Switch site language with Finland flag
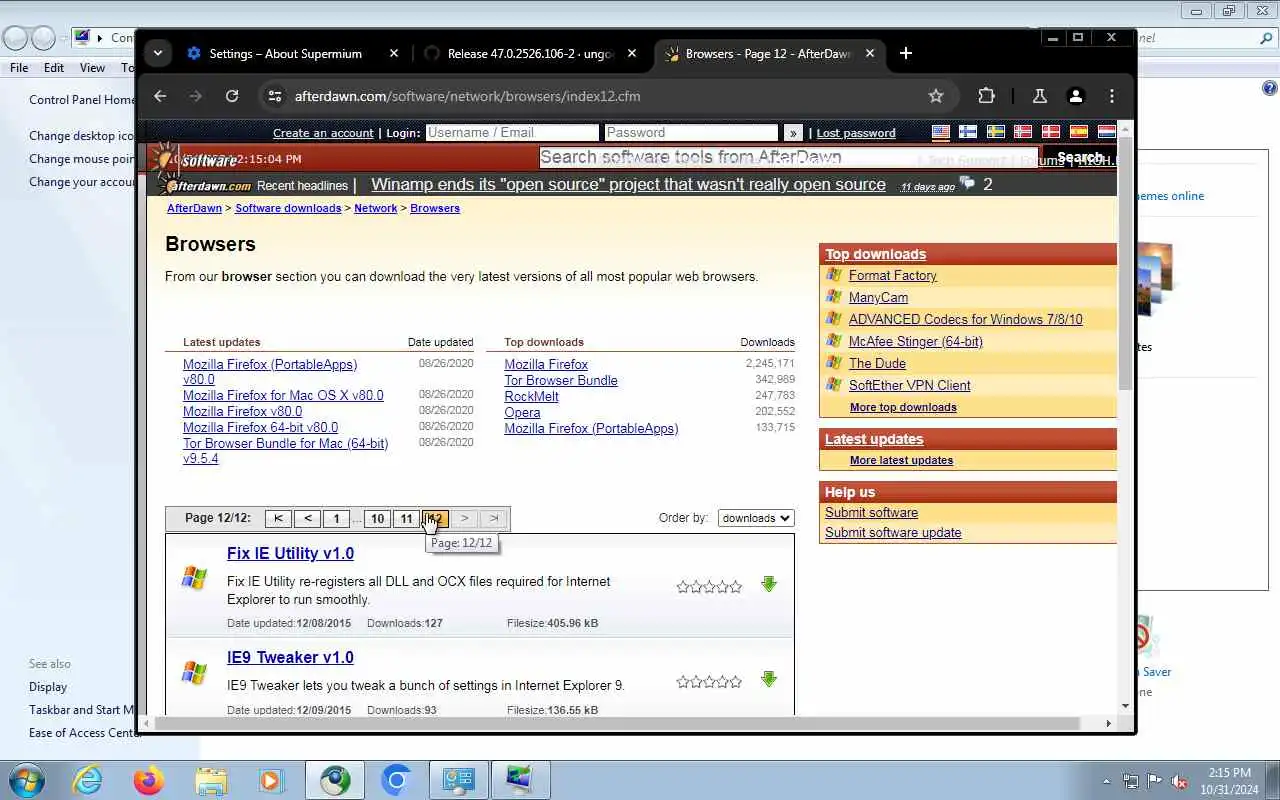Image resolution: width=1280 pixels, height=800 pixels. [968, 132]
